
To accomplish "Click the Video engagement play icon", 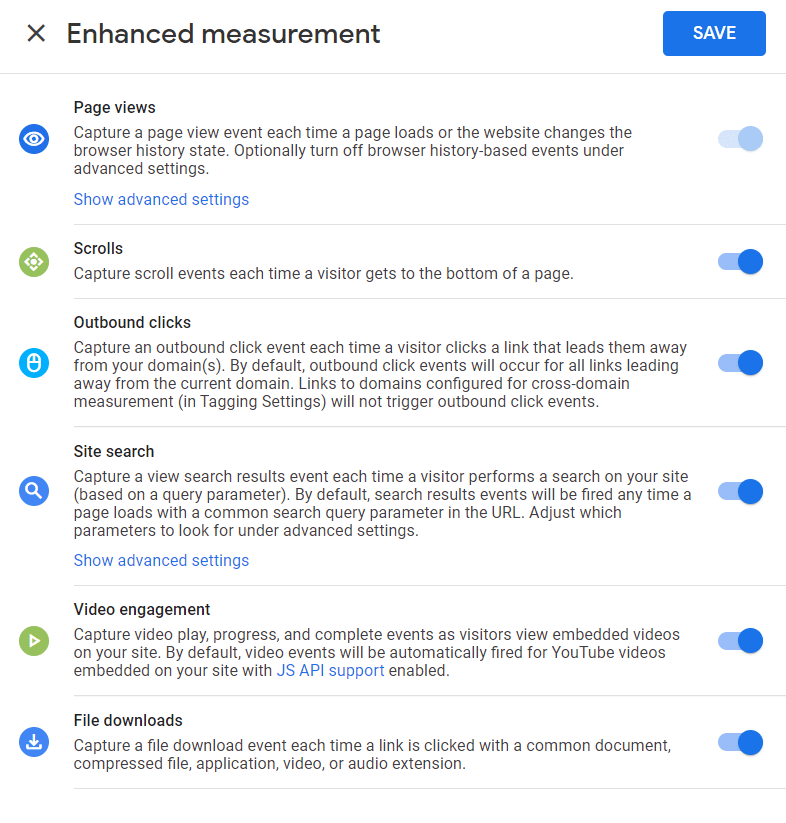I will pos(33,641).
